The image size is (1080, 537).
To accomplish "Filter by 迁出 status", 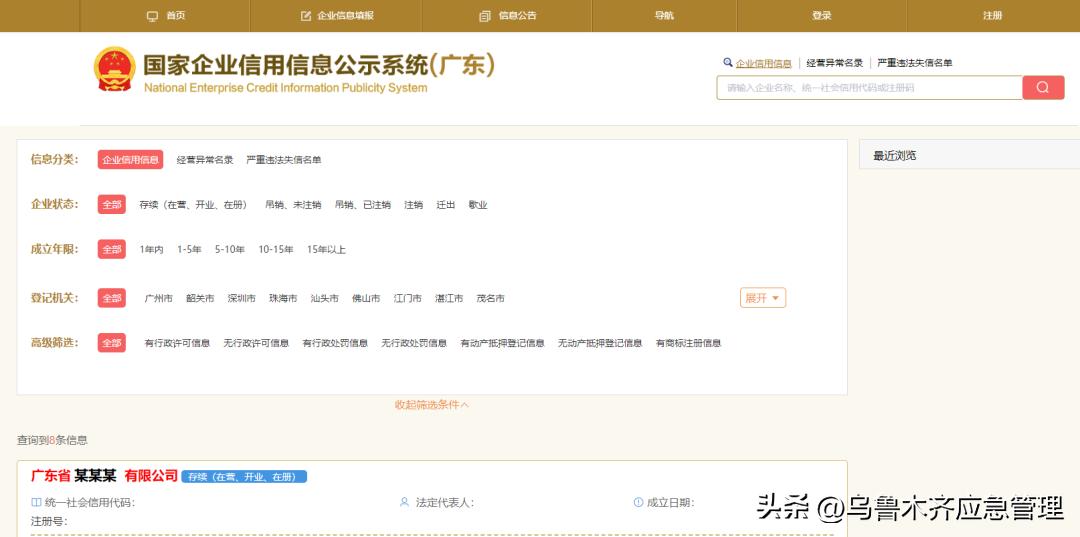I will [x=446, y=205].
